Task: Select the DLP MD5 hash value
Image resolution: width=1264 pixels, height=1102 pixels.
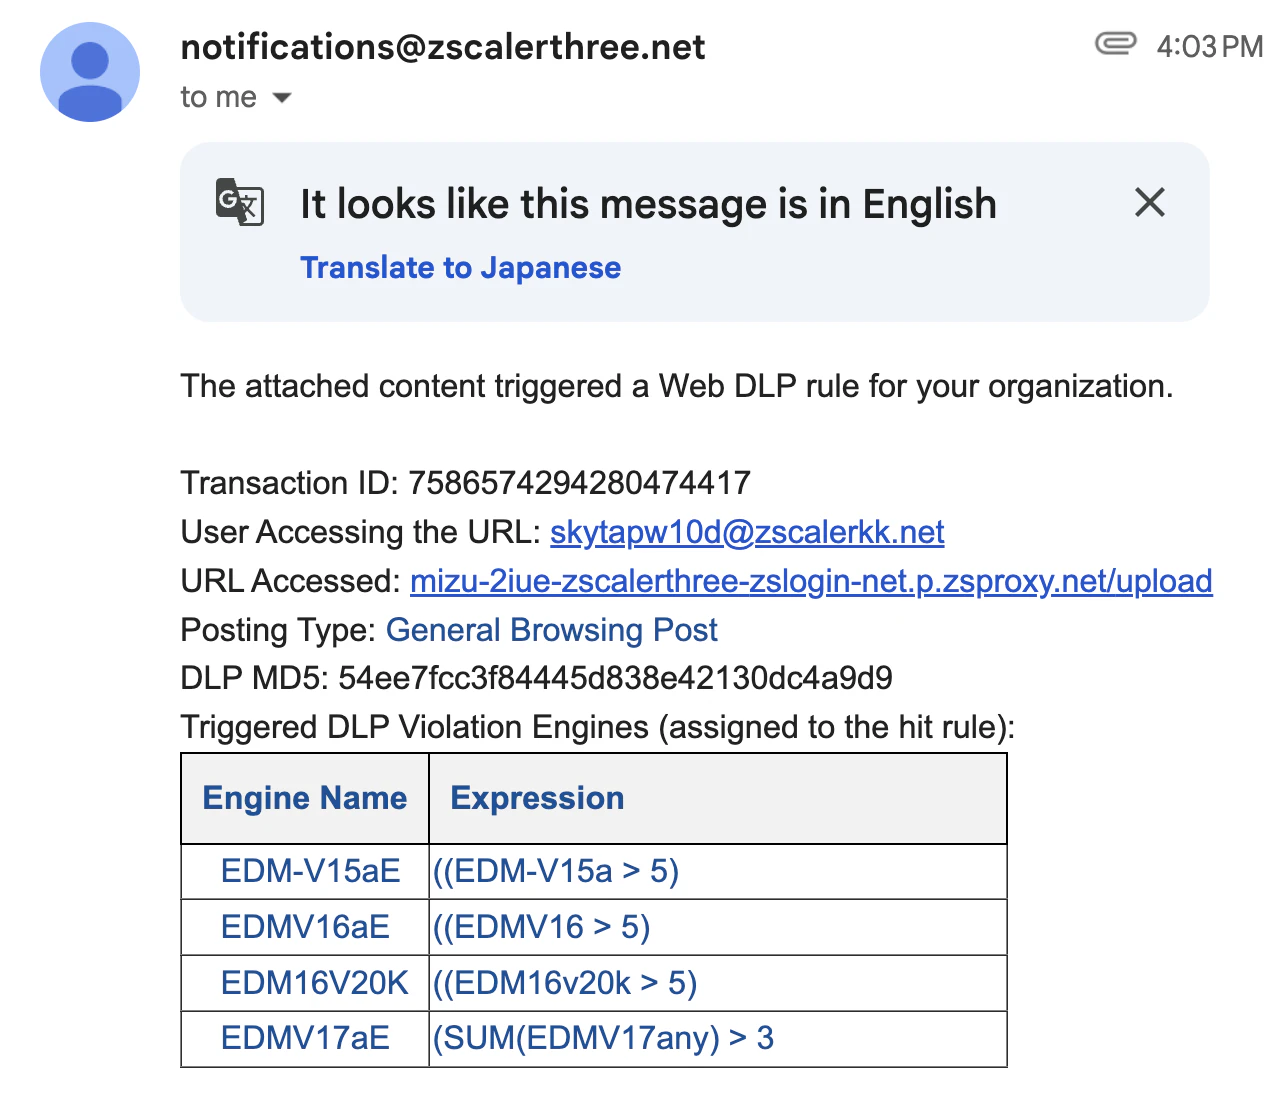Action: 615,678
